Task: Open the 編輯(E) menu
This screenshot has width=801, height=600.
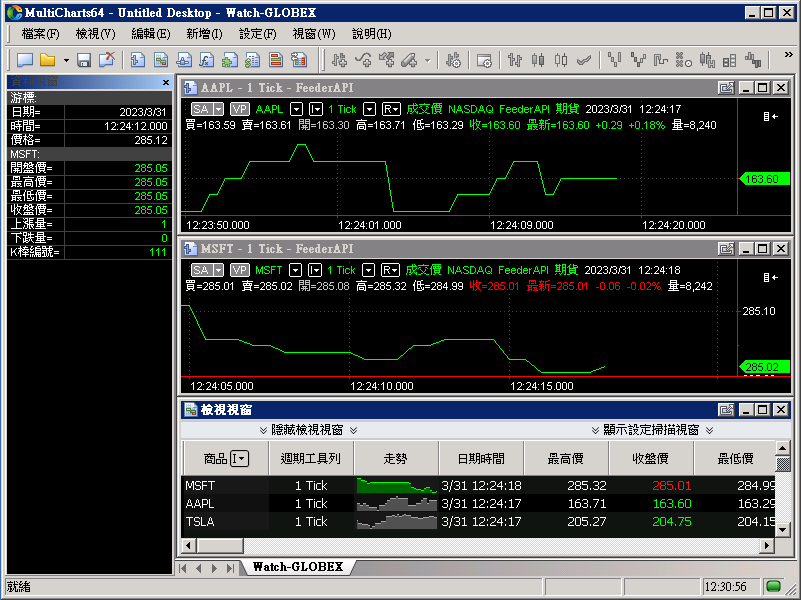Action: tap(151, 34)
